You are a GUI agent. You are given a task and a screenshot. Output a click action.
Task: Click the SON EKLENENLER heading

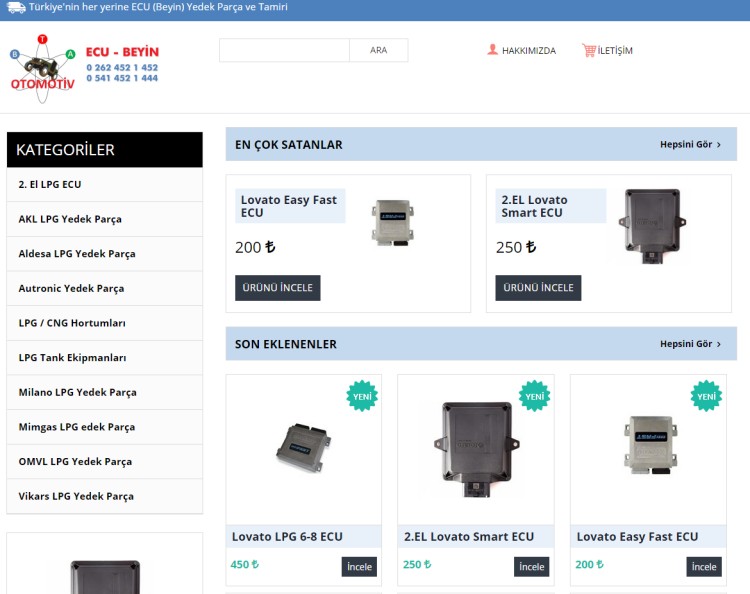point(286,344)
